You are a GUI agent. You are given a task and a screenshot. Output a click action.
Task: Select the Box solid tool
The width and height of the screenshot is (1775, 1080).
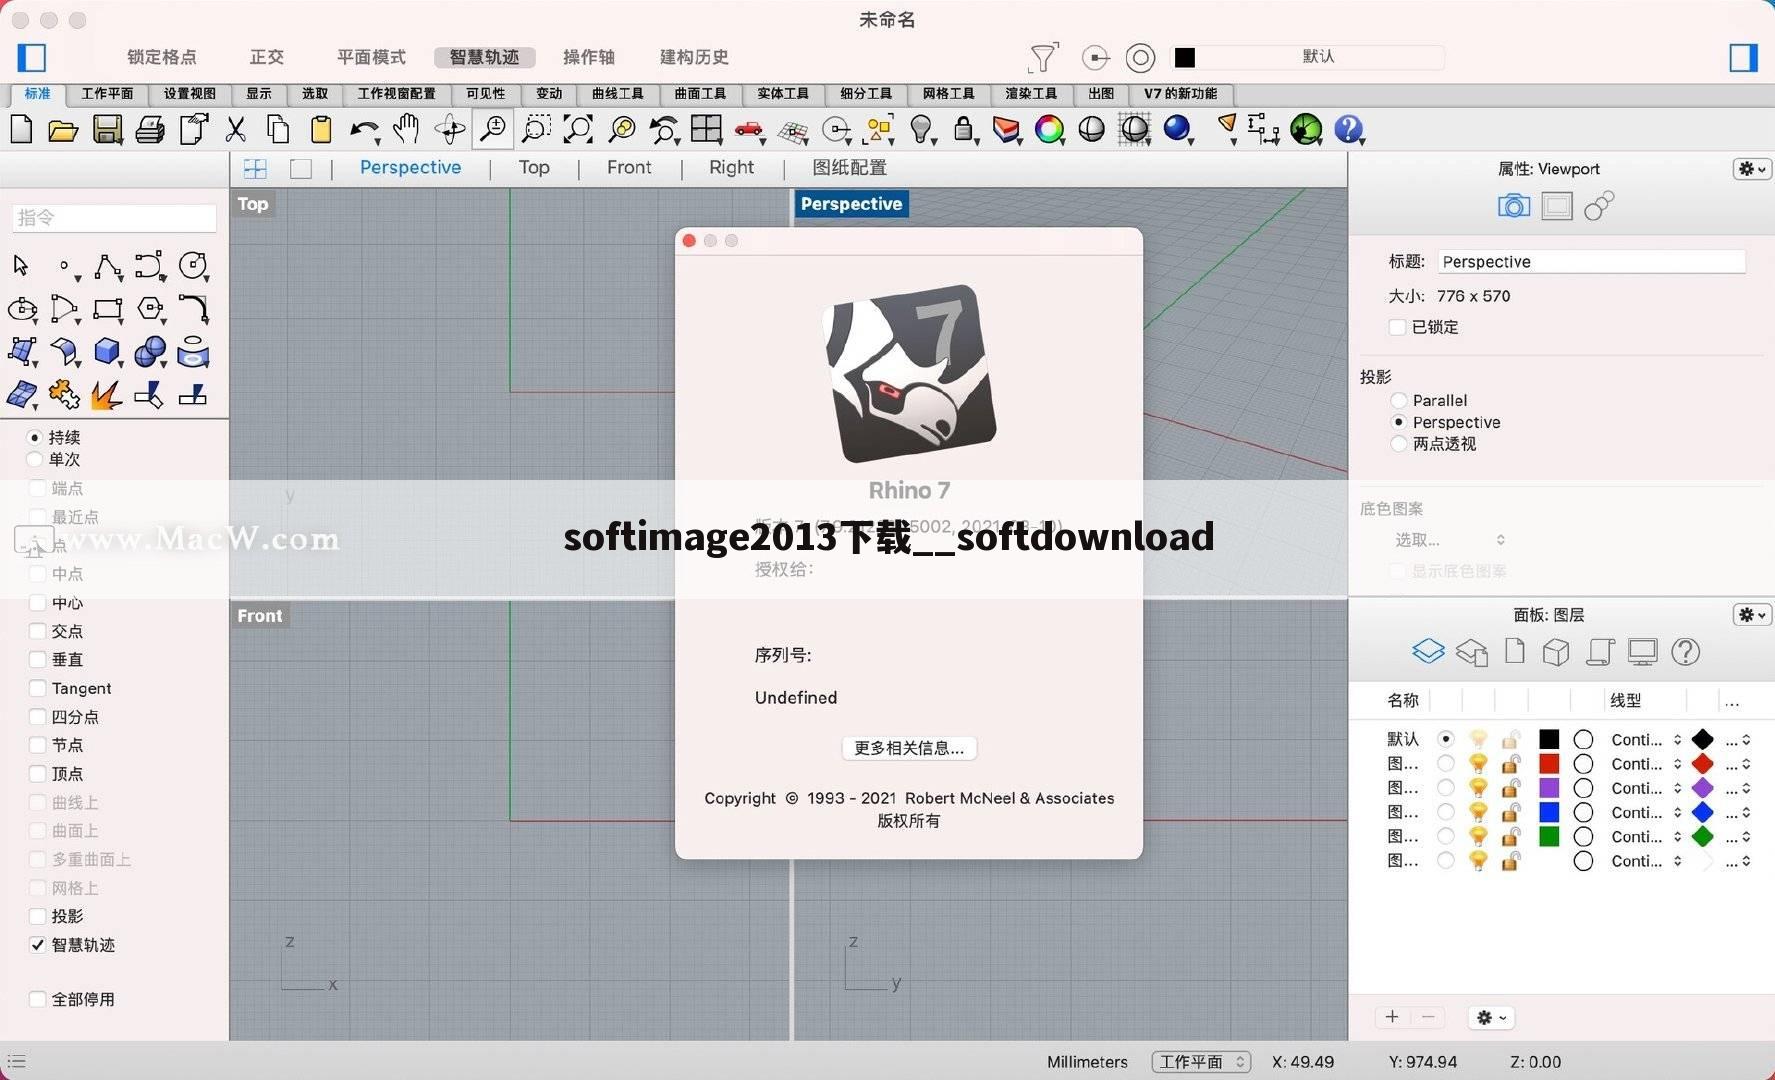click(107, 352)
